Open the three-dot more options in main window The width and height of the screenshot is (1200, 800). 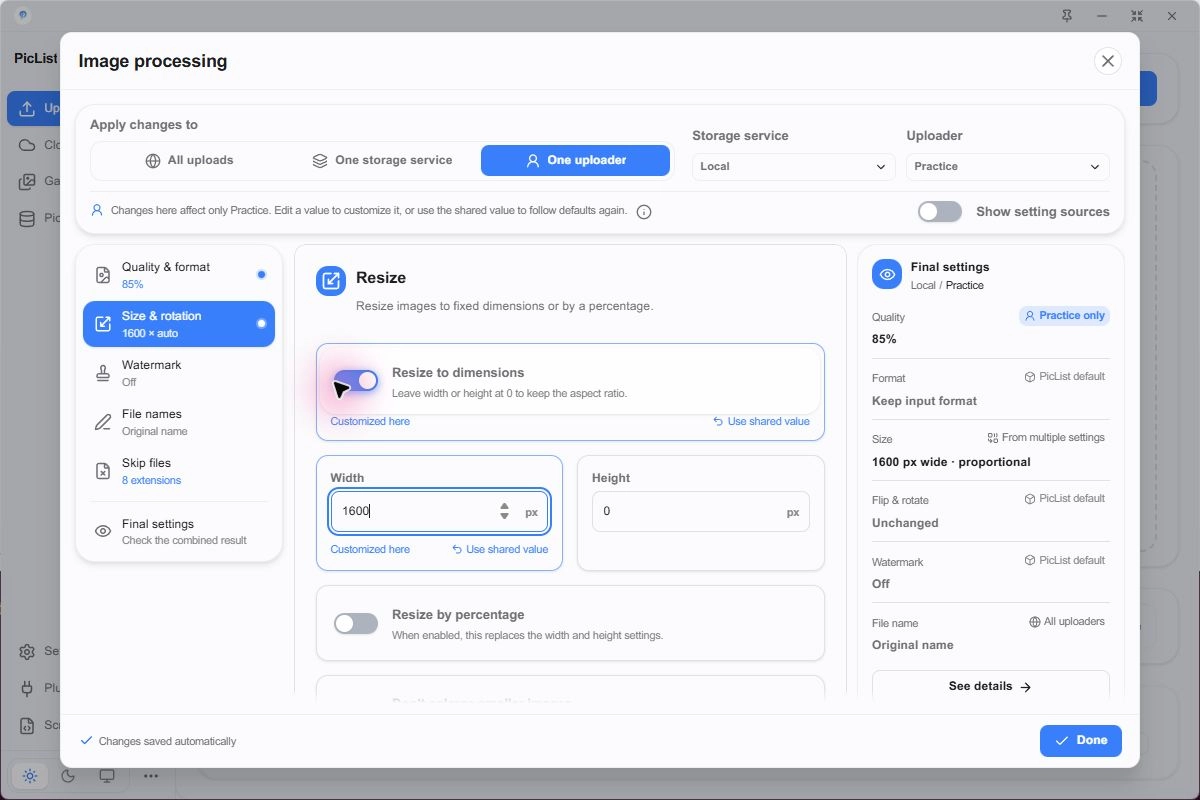point(150,775)
